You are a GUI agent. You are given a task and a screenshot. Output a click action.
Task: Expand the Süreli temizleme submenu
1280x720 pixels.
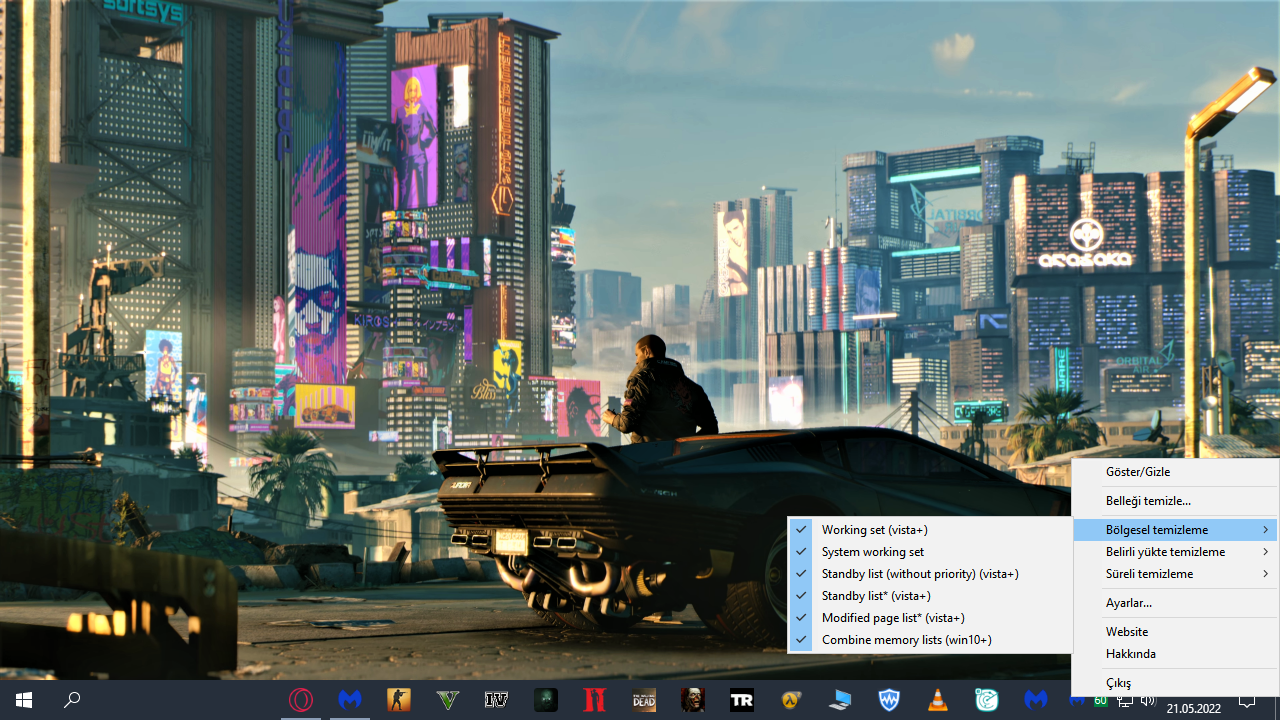point(1175,574)
